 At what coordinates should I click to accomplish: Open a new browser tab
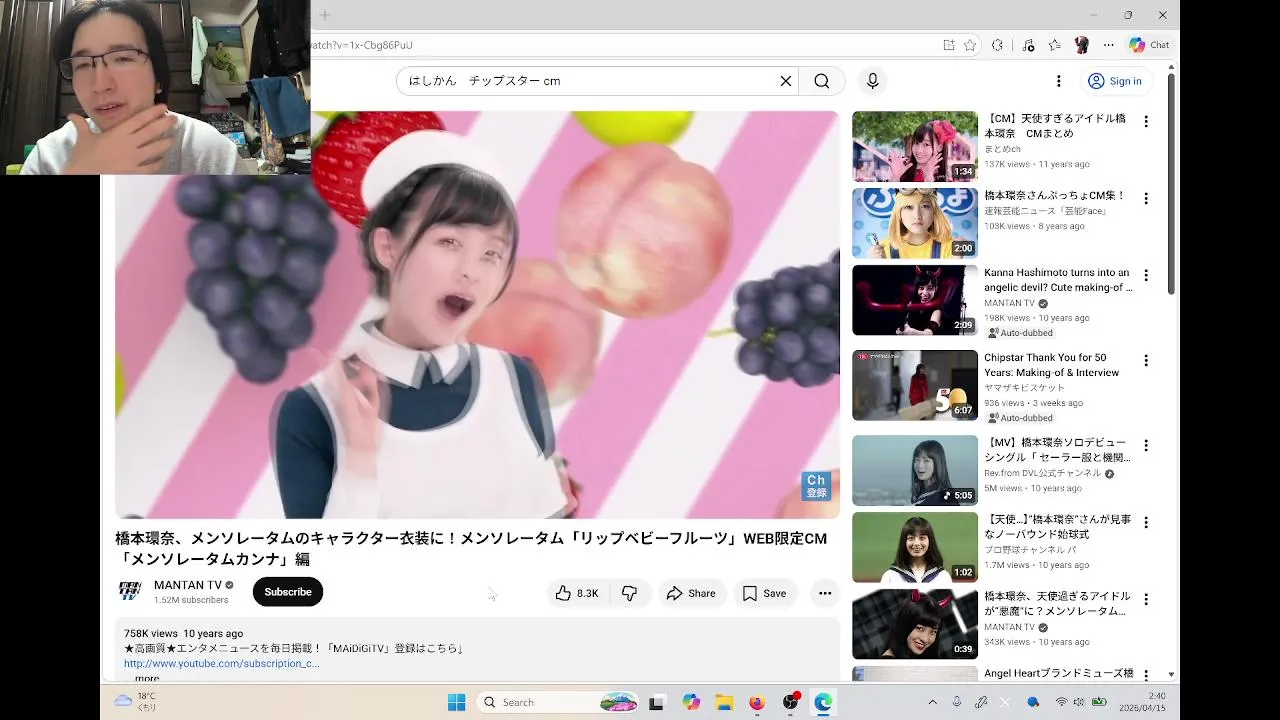(x=325, y=15)
